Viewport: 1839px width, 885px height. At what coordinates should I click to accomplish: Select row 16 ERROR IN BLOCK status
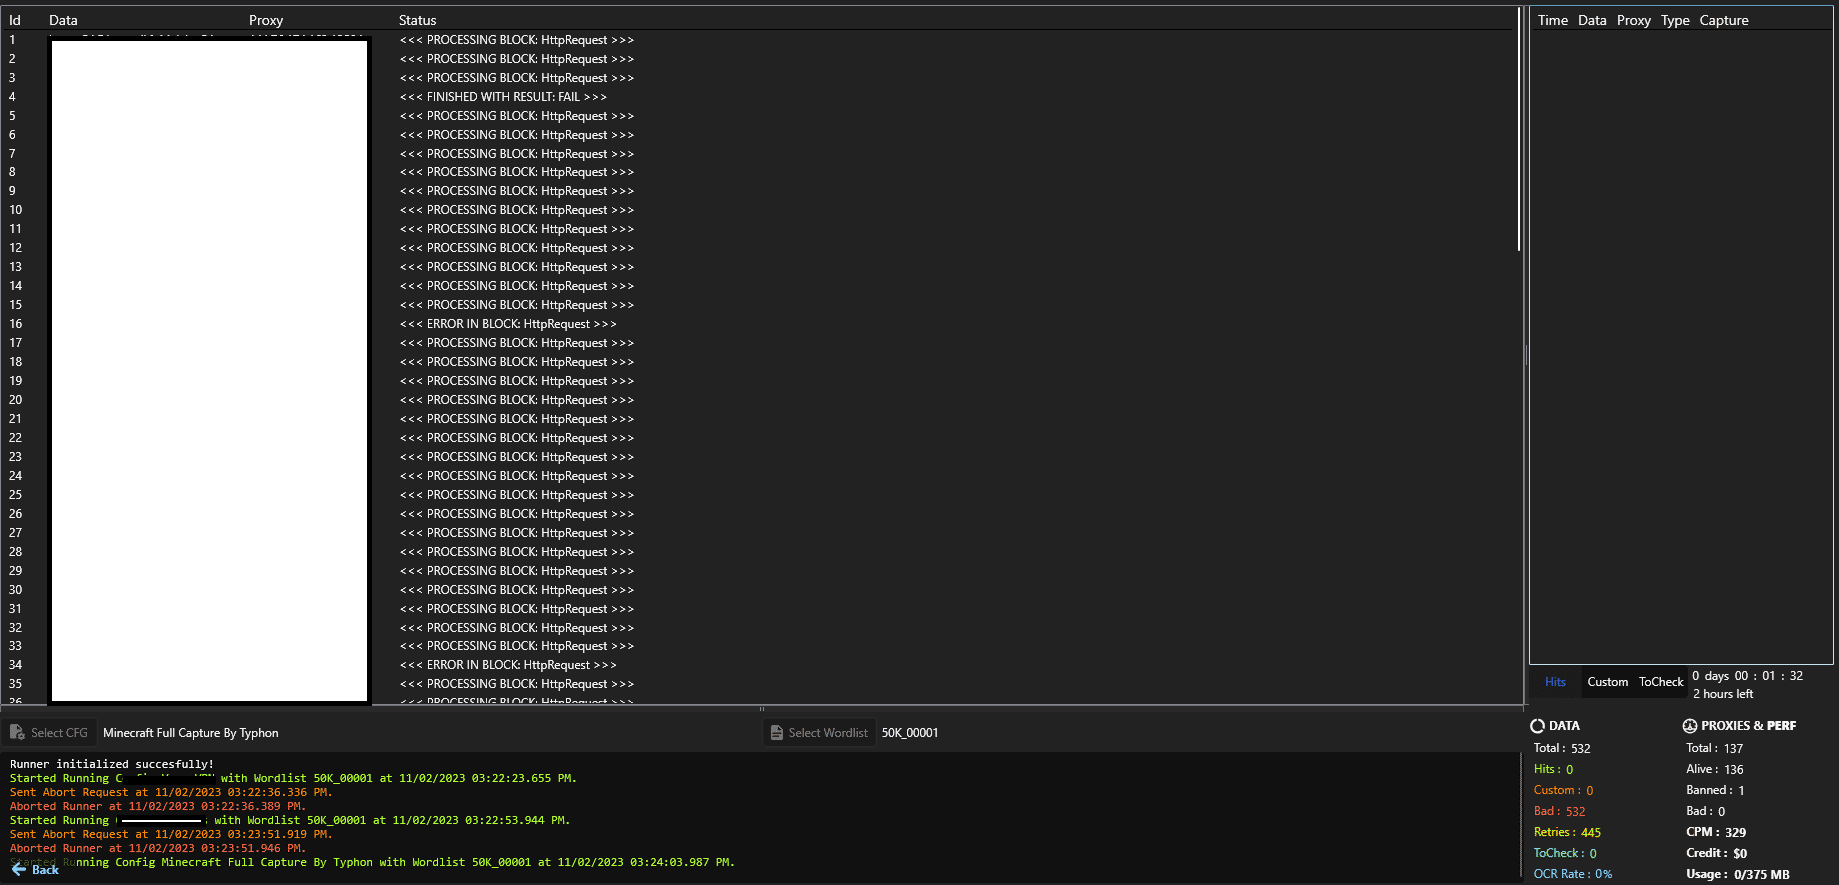tap(508, 324)
